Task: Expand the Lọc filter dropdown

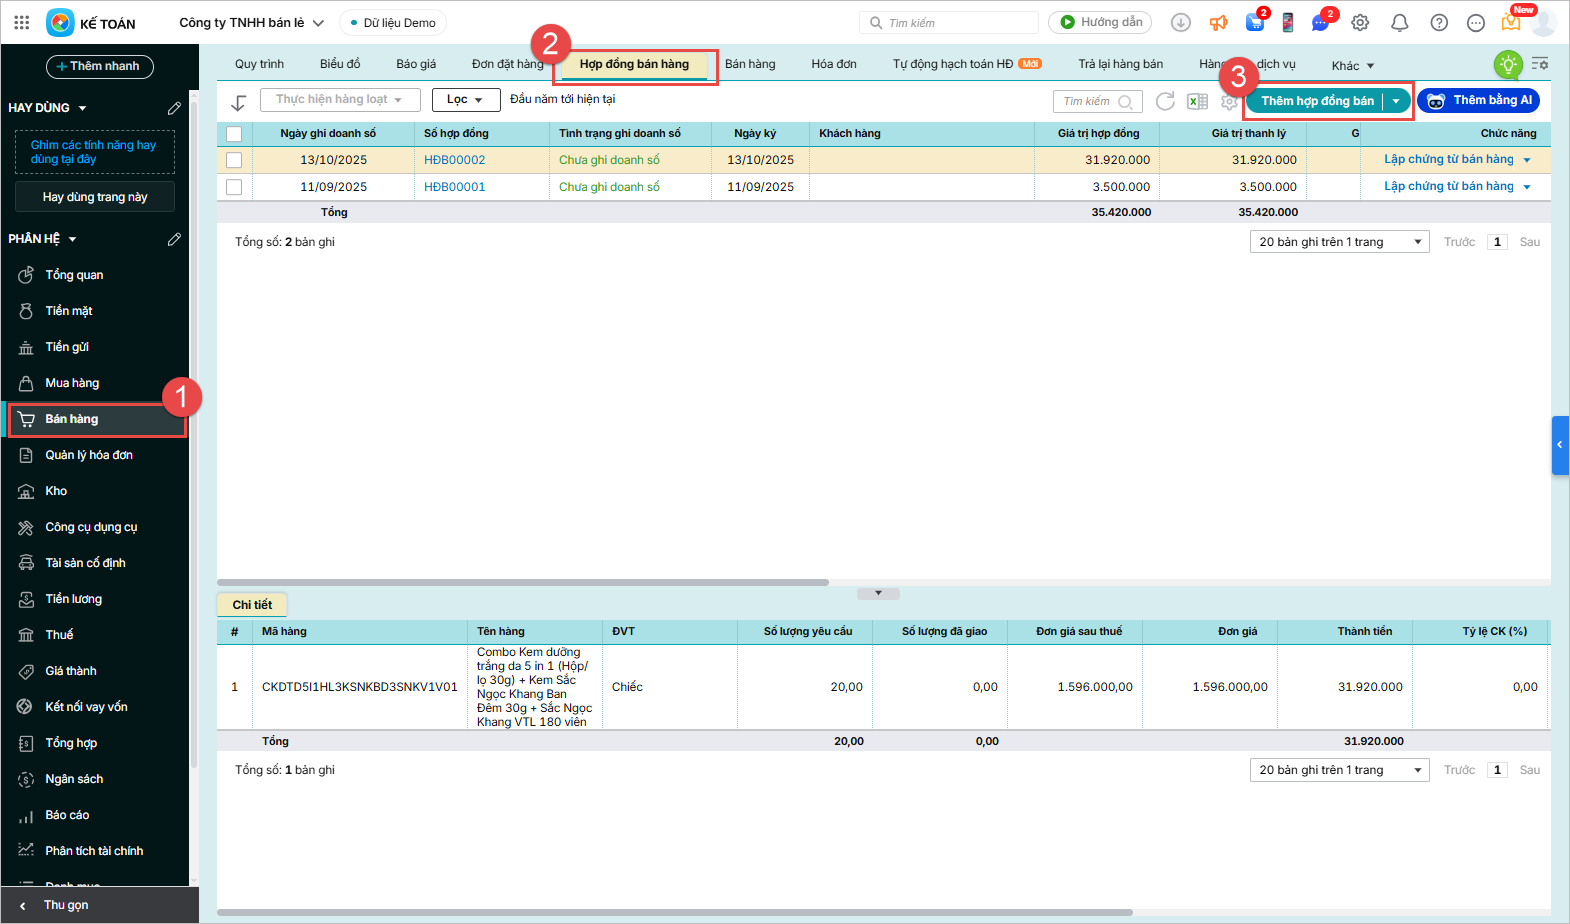Action: (465, 100)
